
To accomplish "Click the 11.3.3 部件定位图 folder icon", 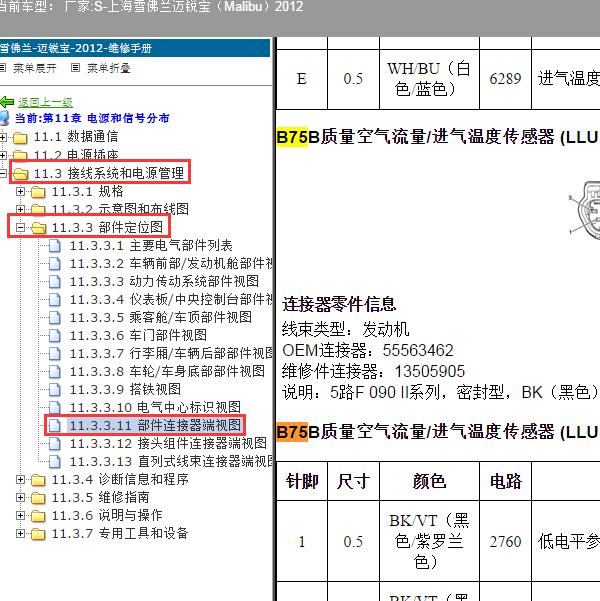I will (38, 228).
